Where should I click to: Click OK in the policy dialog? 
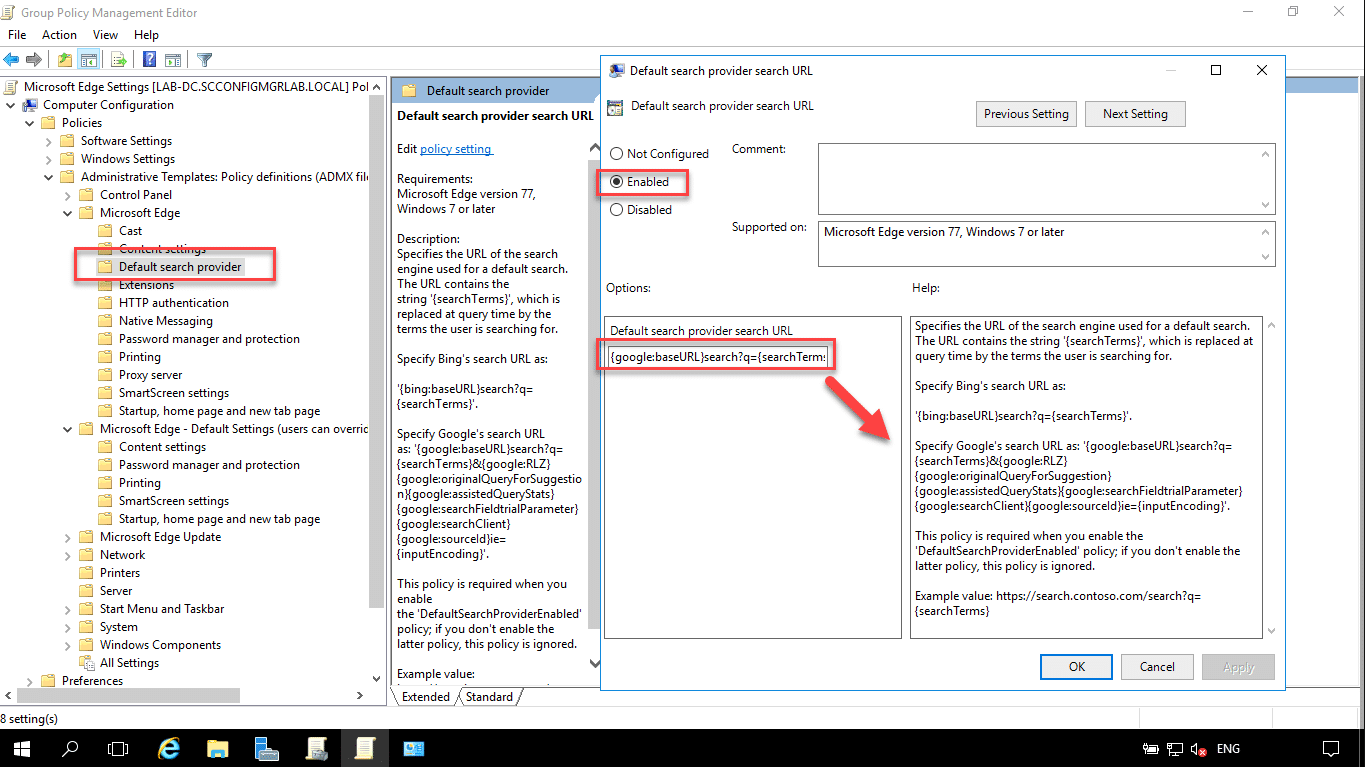coord(1077,667)
